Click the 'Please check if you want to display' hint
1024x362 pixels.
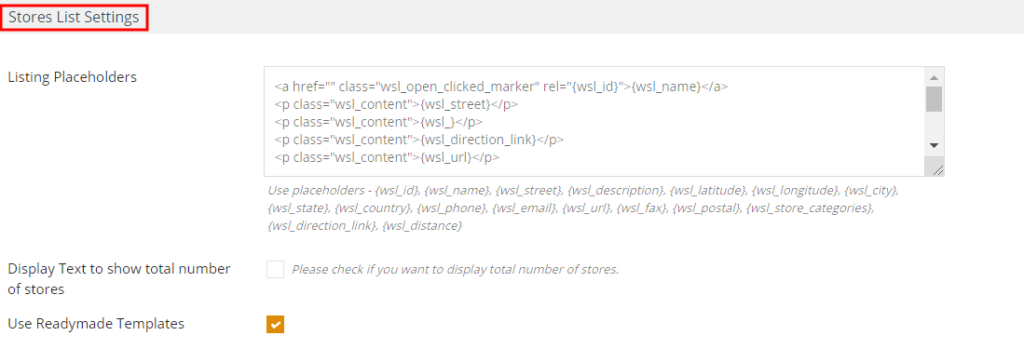point(455,269)
